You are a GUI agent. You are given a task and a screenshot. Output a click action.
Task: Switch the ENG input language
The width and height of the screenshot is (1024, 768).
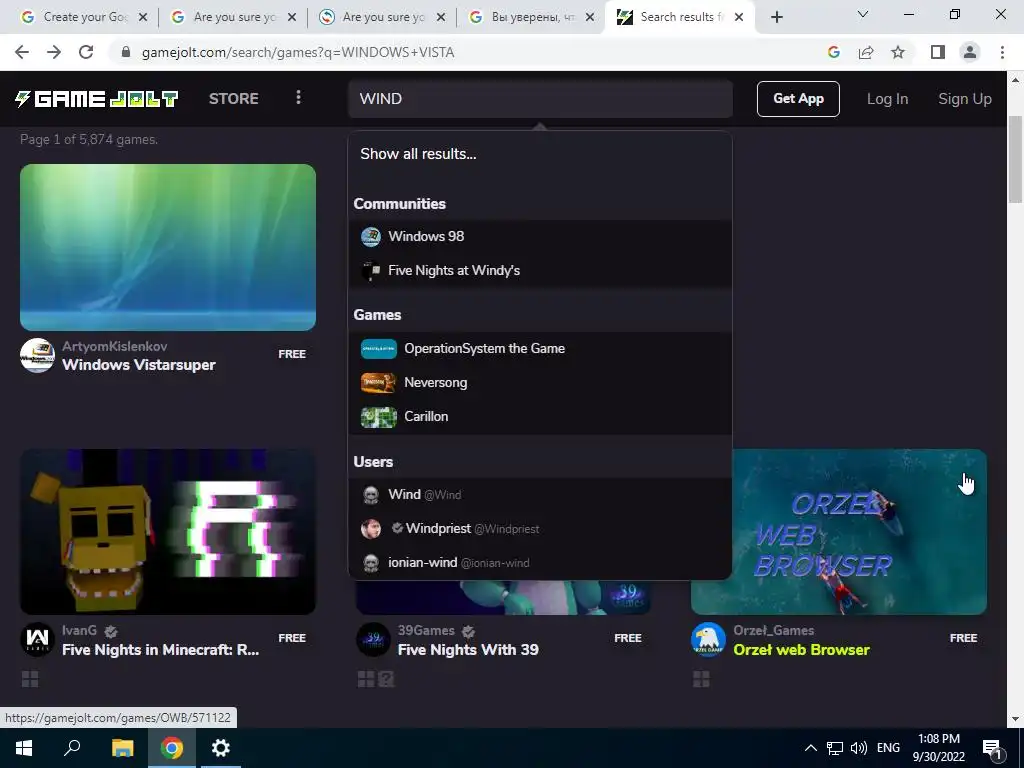[888, 748]
